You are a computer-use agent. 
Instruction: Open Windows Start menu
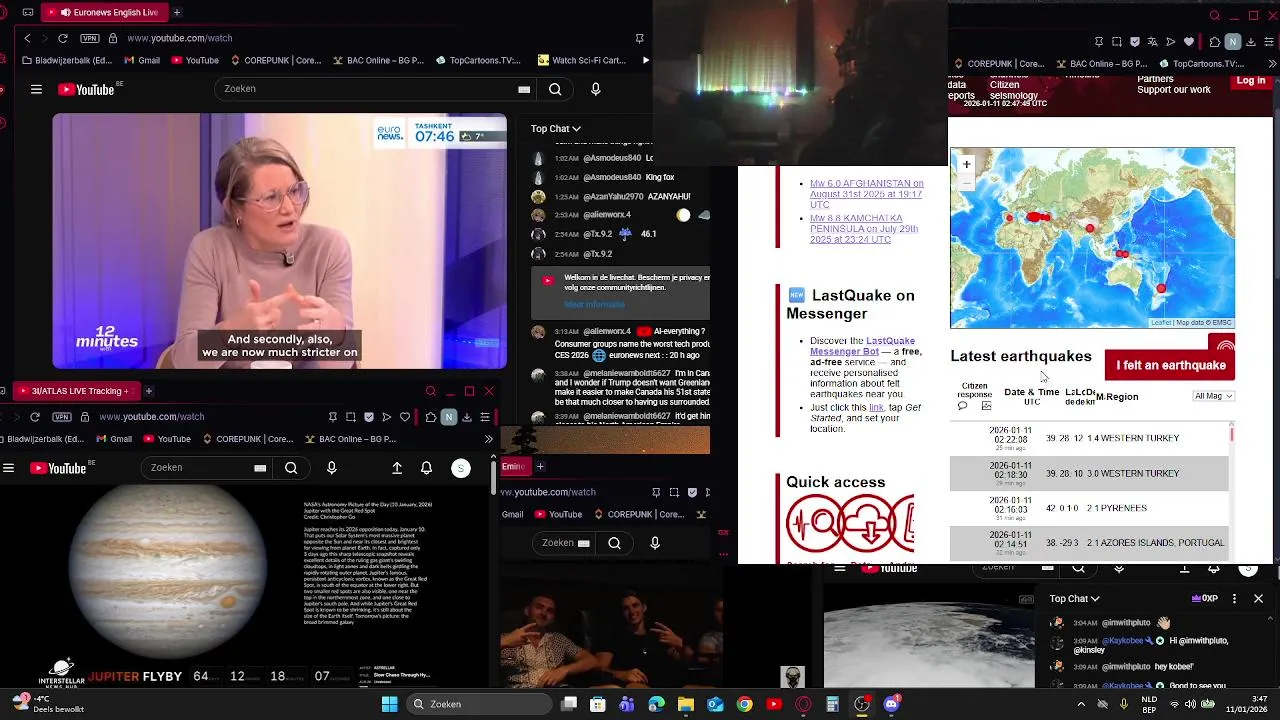click(x=389, y=704)
